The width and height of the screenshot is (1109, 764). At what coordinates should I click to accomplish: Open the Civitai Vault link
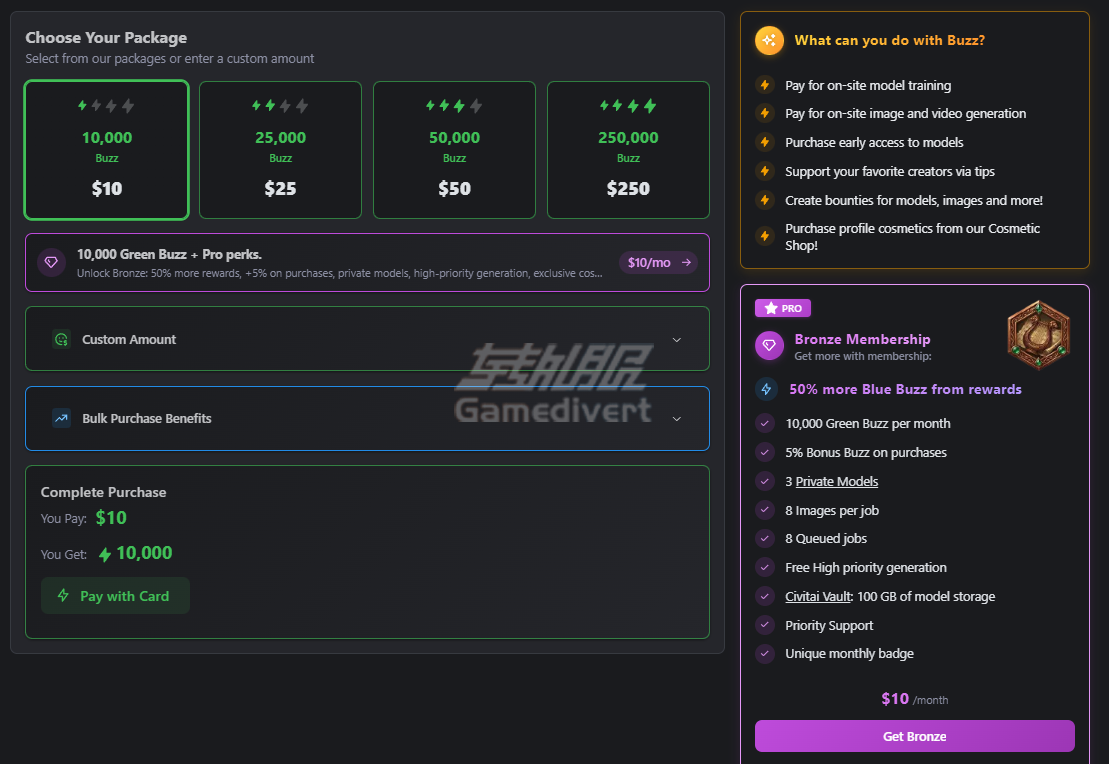pyautogui.click(x=818, y=596)
